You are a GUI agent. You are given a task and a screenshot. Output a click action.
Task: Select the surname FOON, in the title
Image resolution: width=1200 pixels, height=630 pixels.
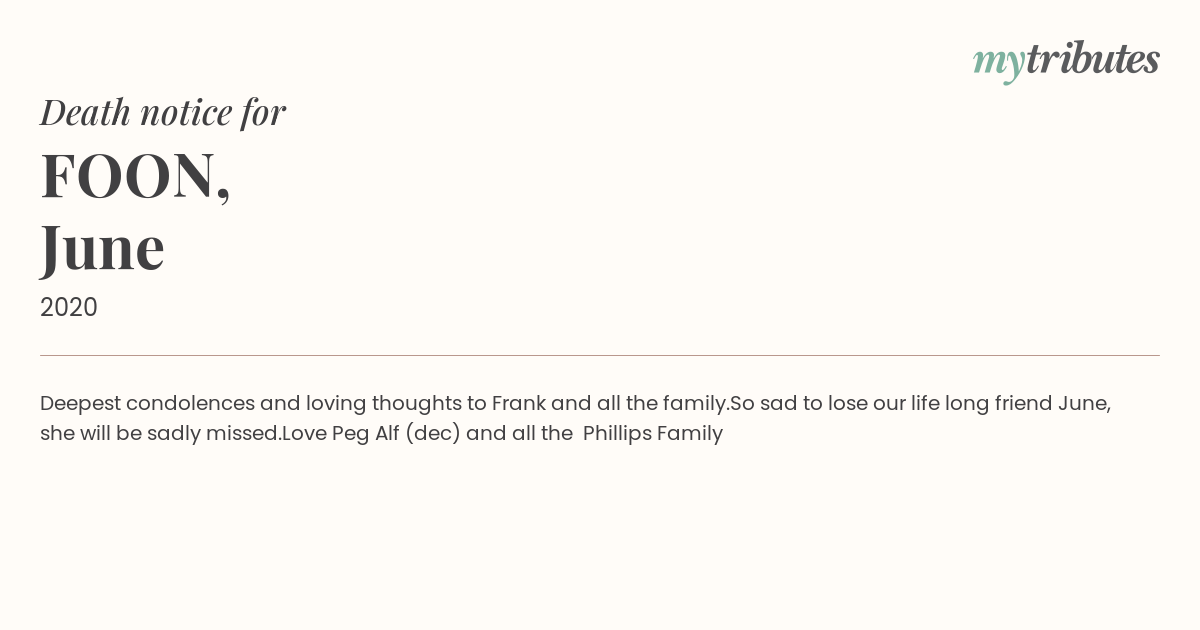point(136,176)
